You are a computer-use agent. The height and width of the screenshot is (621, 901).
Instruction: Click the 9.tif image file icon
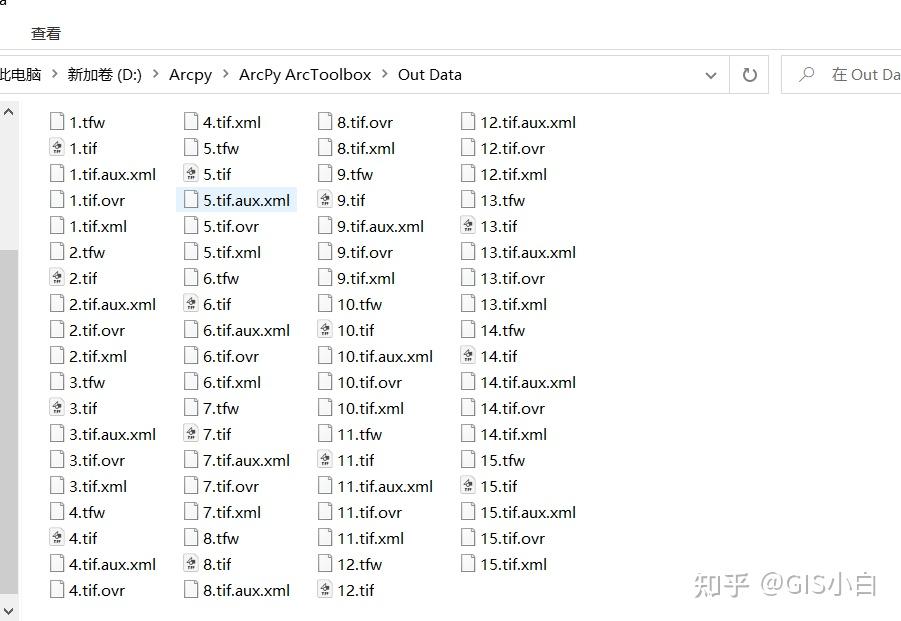point(325,200)
